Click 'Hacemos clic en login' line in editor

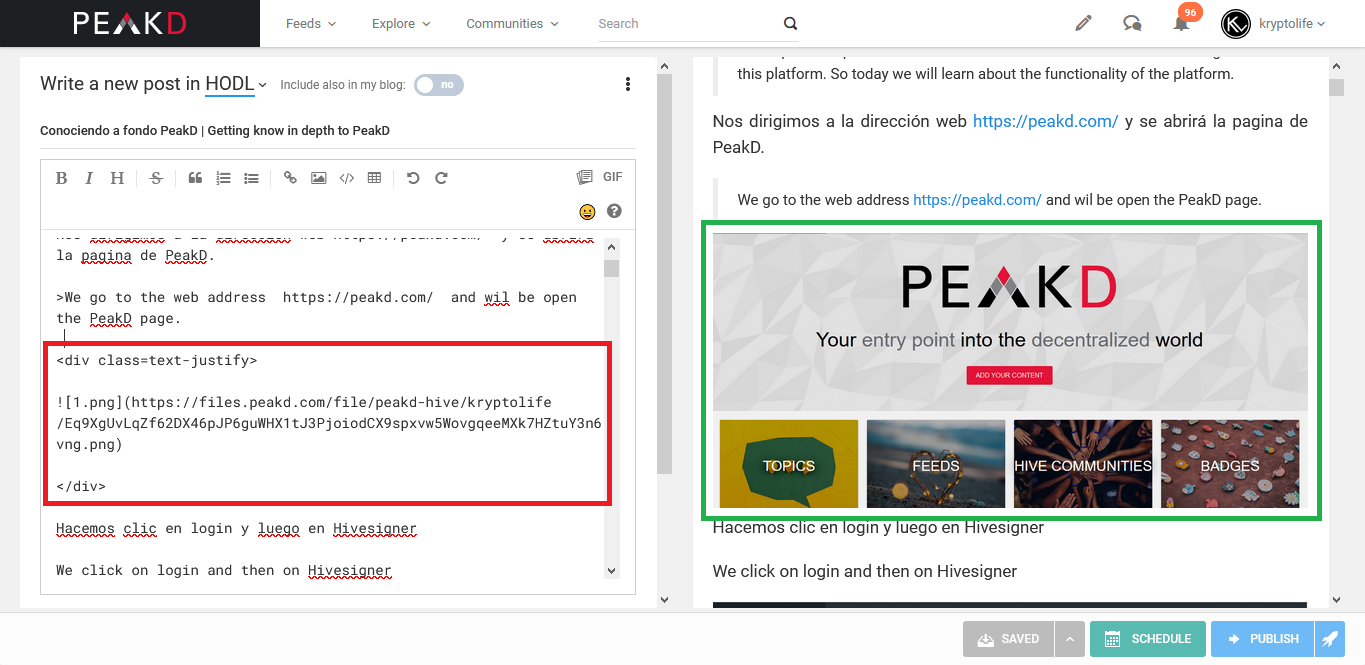tap(236, 529)
